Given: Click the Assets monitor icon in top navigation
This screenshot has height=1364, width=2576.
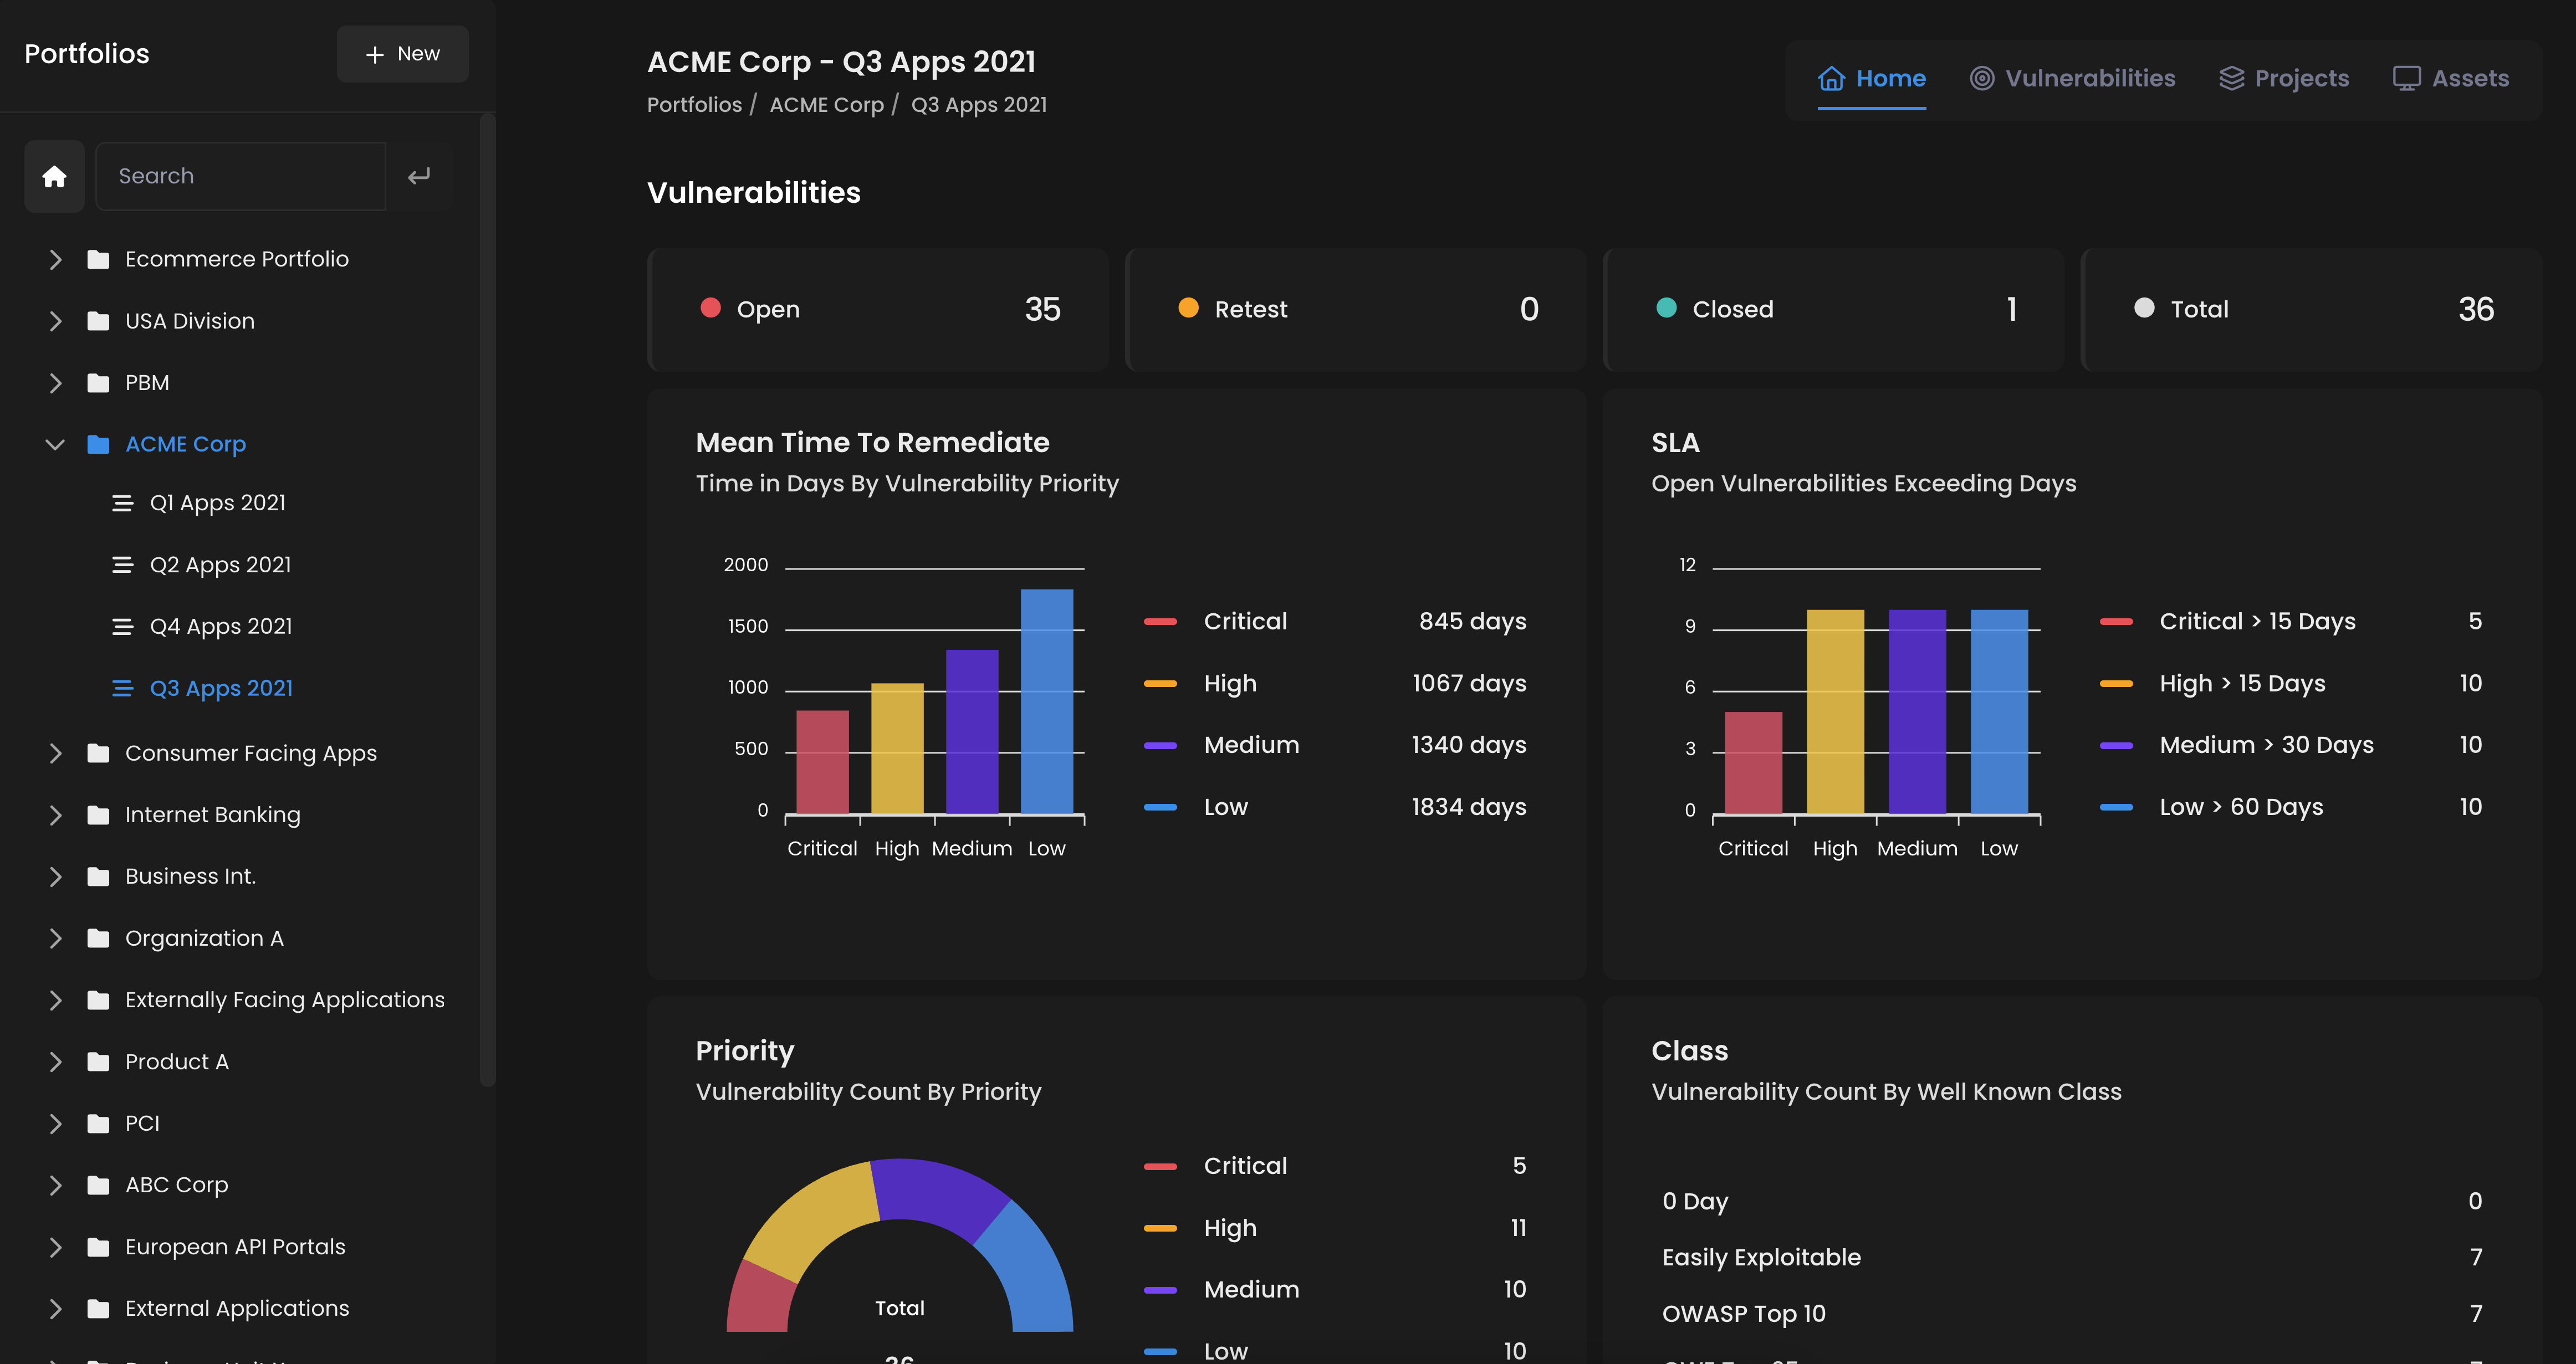Looking at the screenshot, I should point(2406,78).
